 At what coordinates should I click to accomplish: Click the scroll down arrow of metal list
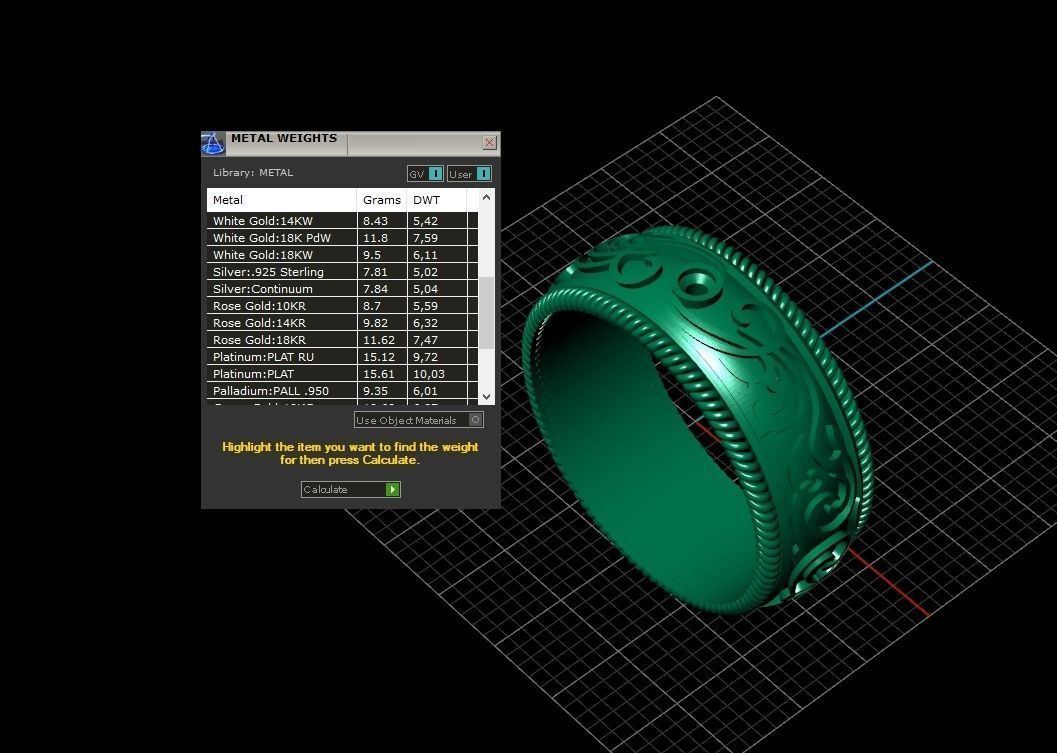[487, 397]
